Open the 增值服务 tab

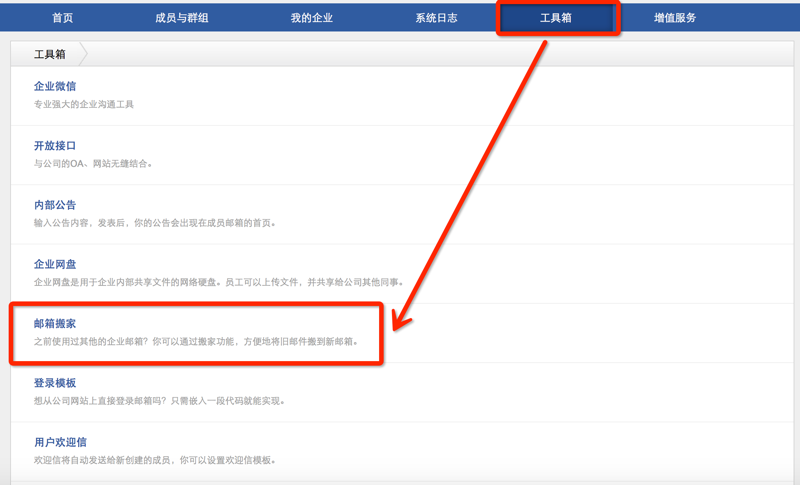(675, 18)
